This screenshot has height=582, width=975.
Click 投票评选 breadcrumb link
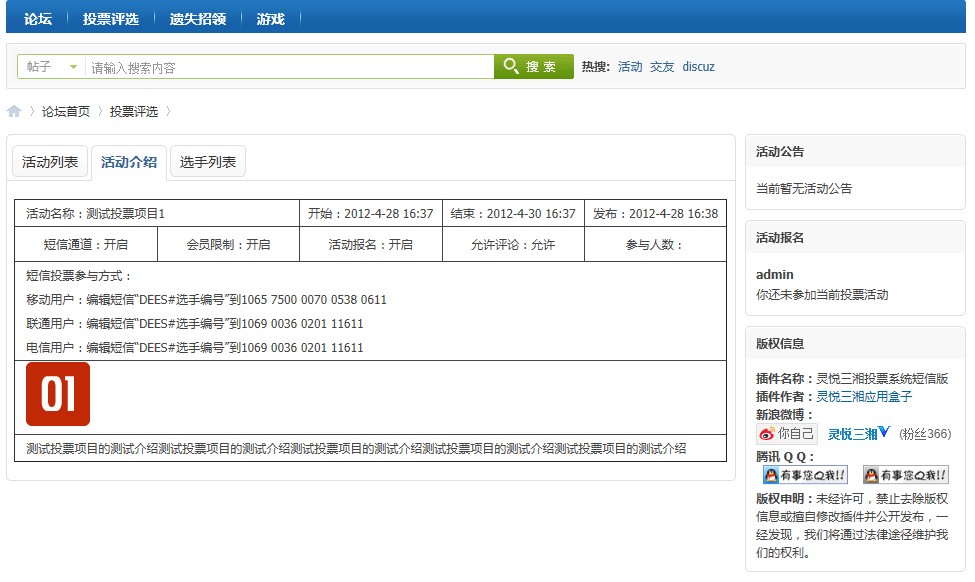(134, 111)
